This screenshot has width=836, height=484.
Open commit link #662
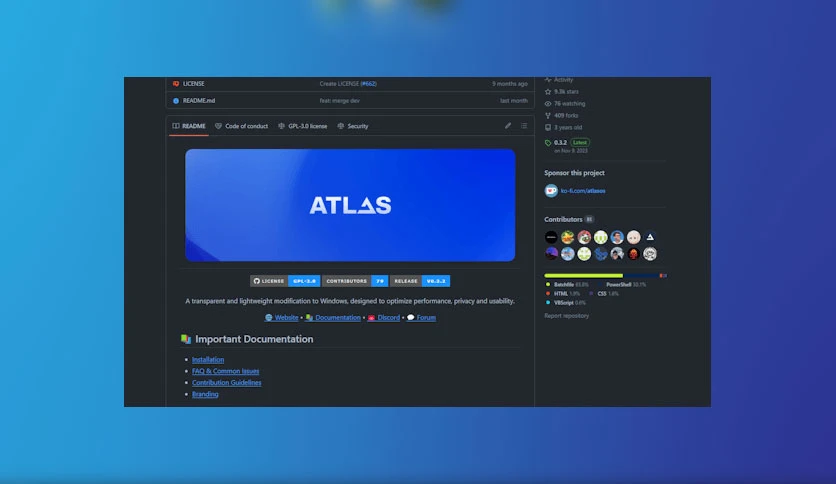point(368,84)
